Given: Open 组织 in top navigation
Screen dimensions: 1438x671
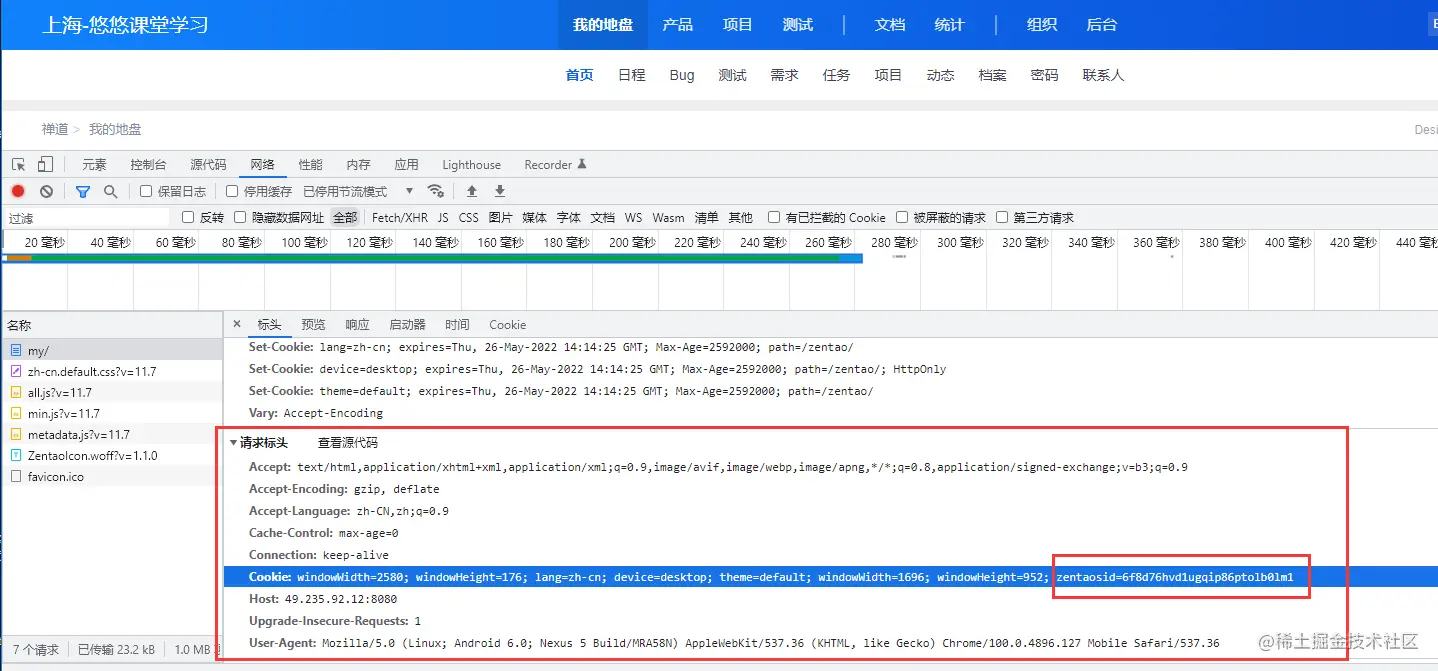Looking at the screenshot, I should [x=1041, y=25].
